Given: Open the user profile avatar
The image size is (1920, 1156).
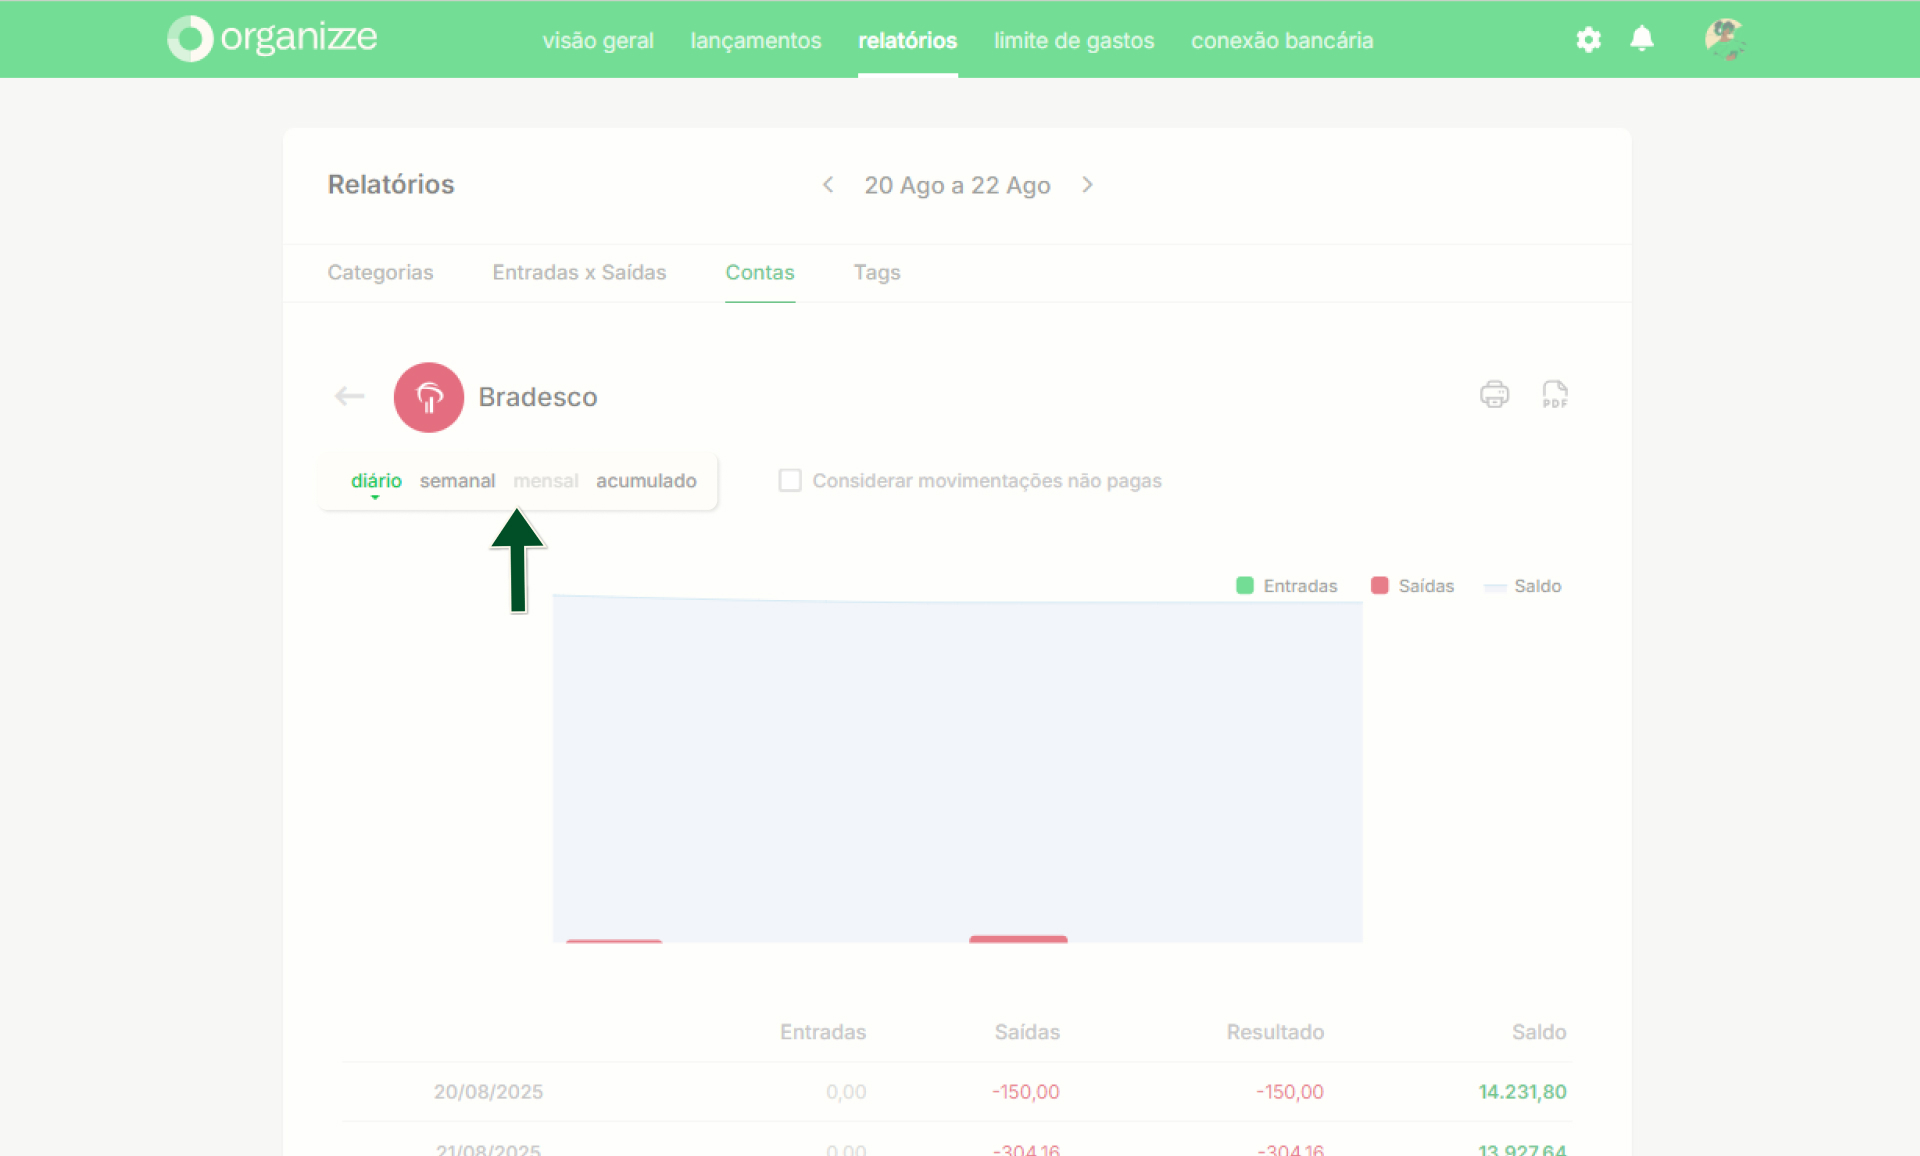Looking at the screenshot, I should (x=1724, y=39).
